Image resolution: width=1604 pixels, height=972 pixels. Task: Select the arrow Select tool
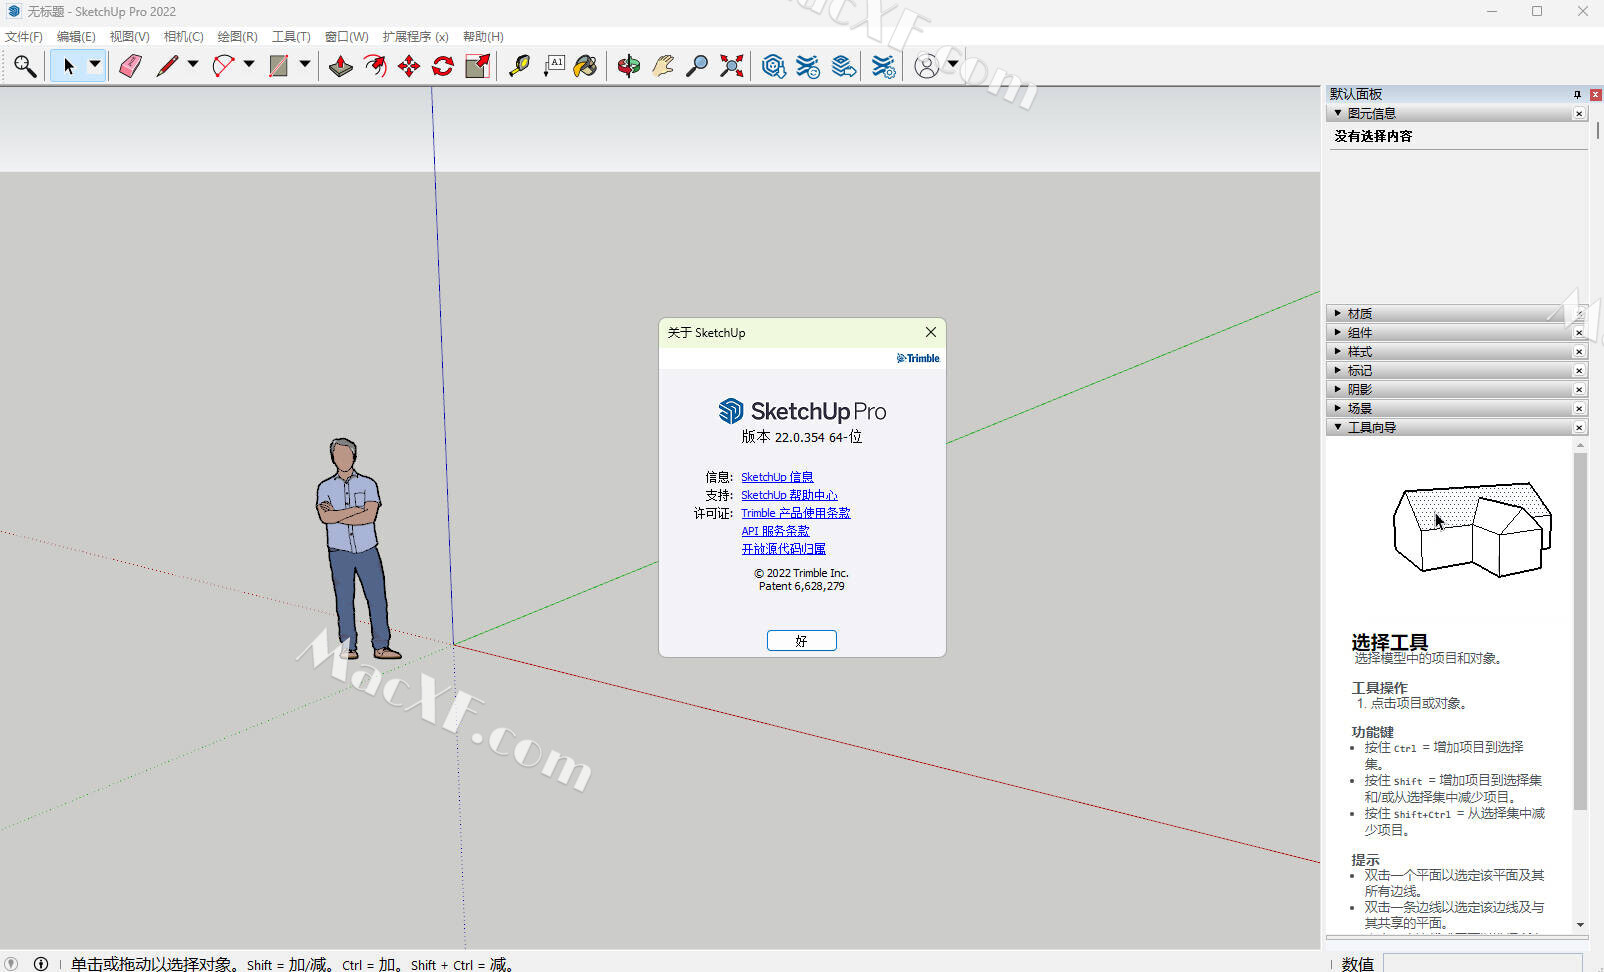[x=69, y=66]
